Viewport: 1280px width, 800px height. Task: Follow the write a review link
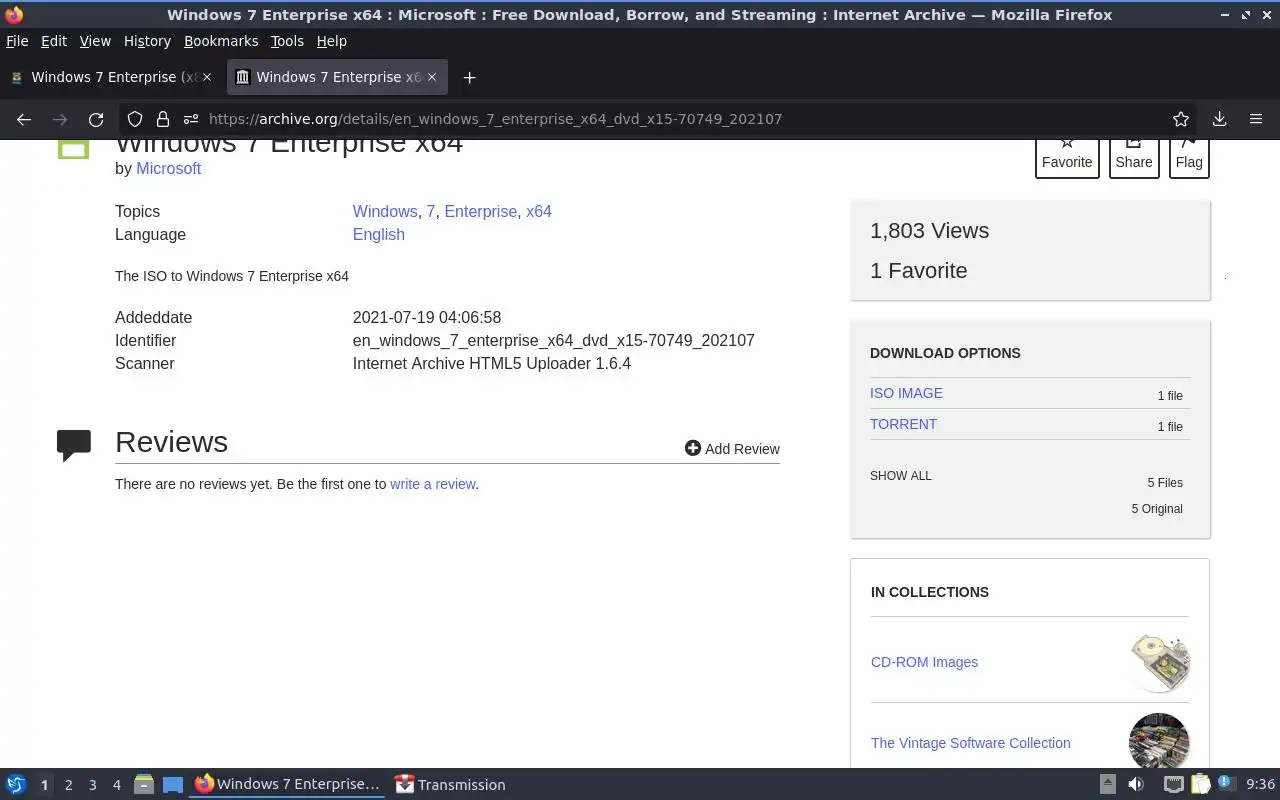click(433, 484)
